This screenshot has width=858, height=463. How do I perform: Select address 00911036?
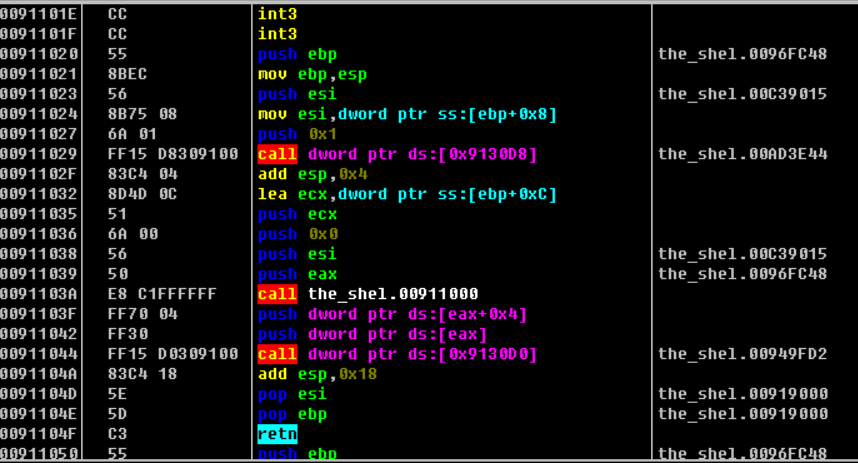[x=39, y=234]
